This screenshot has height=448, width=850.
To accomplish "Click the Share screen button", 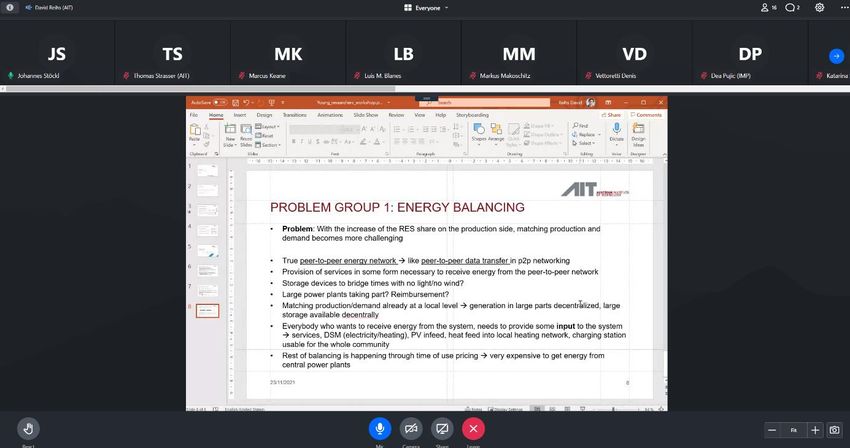I will (x=442, y=429).
